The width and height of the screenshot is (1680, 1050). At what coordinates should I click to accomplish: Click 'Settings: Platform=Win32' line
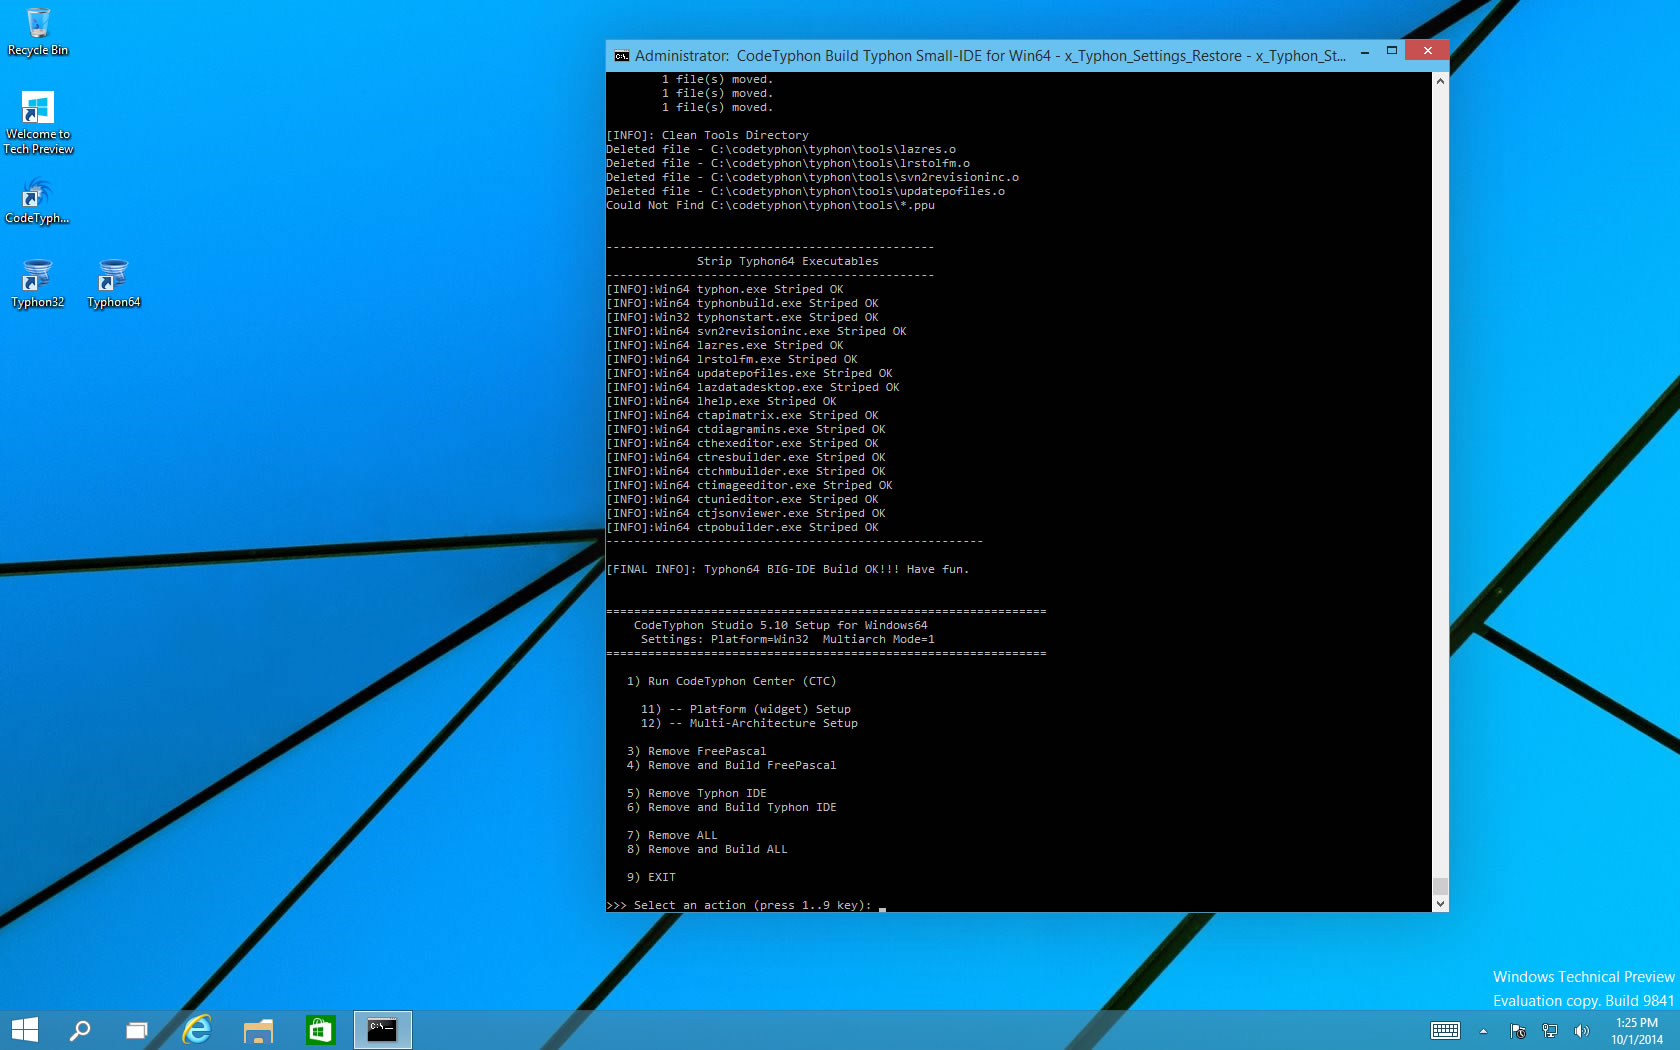(787, 639)
